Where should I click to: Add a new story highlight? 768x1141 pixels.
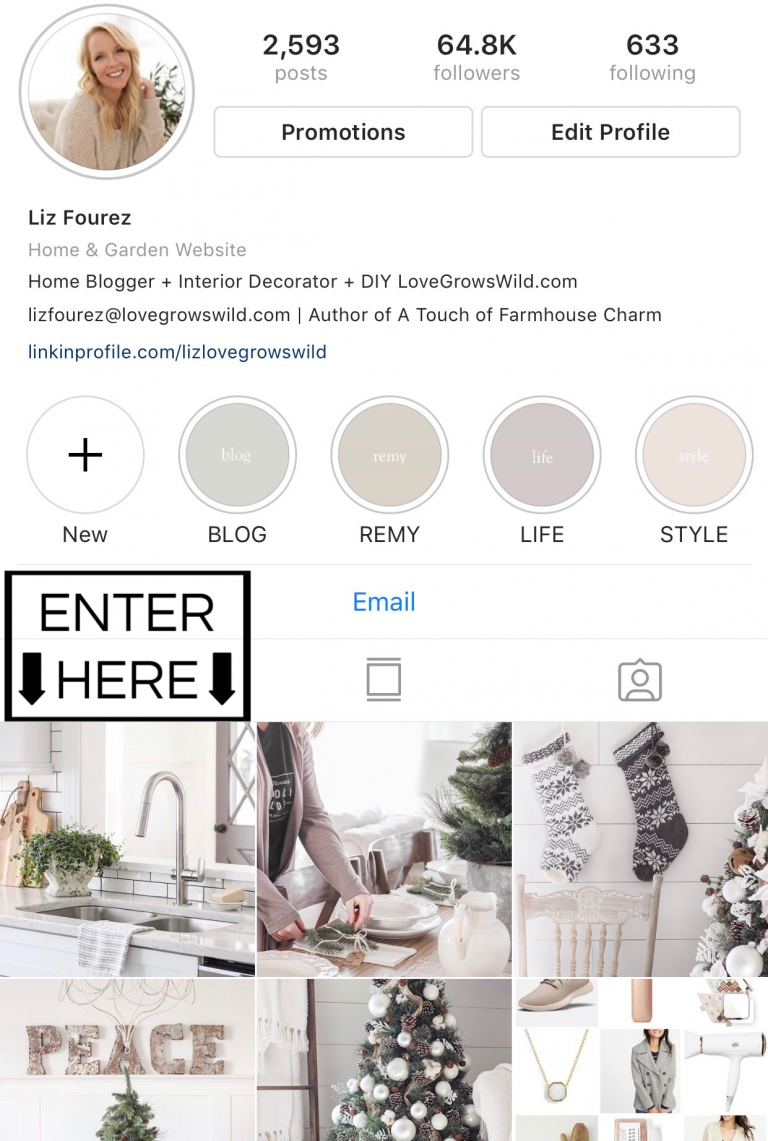coord(85,455)
